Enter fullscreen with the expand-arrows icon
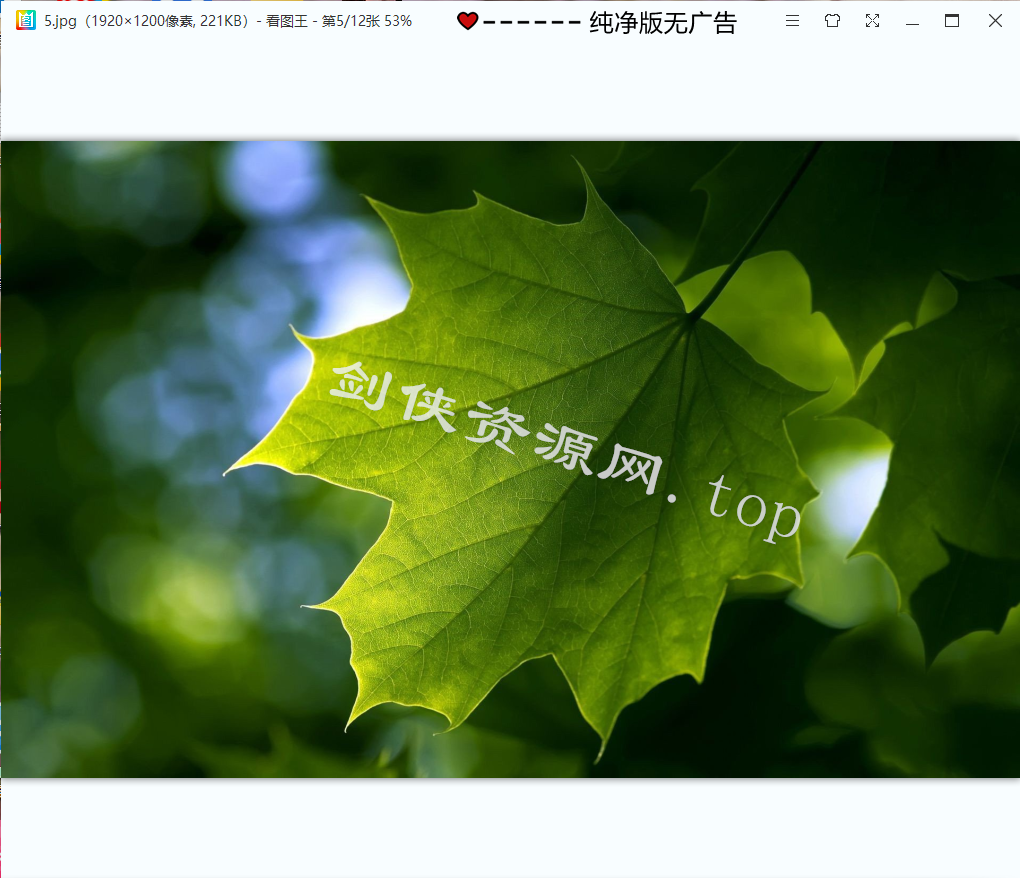This screenshot has height=878, width=1020. pyautogui.click(x=872, y=21)
